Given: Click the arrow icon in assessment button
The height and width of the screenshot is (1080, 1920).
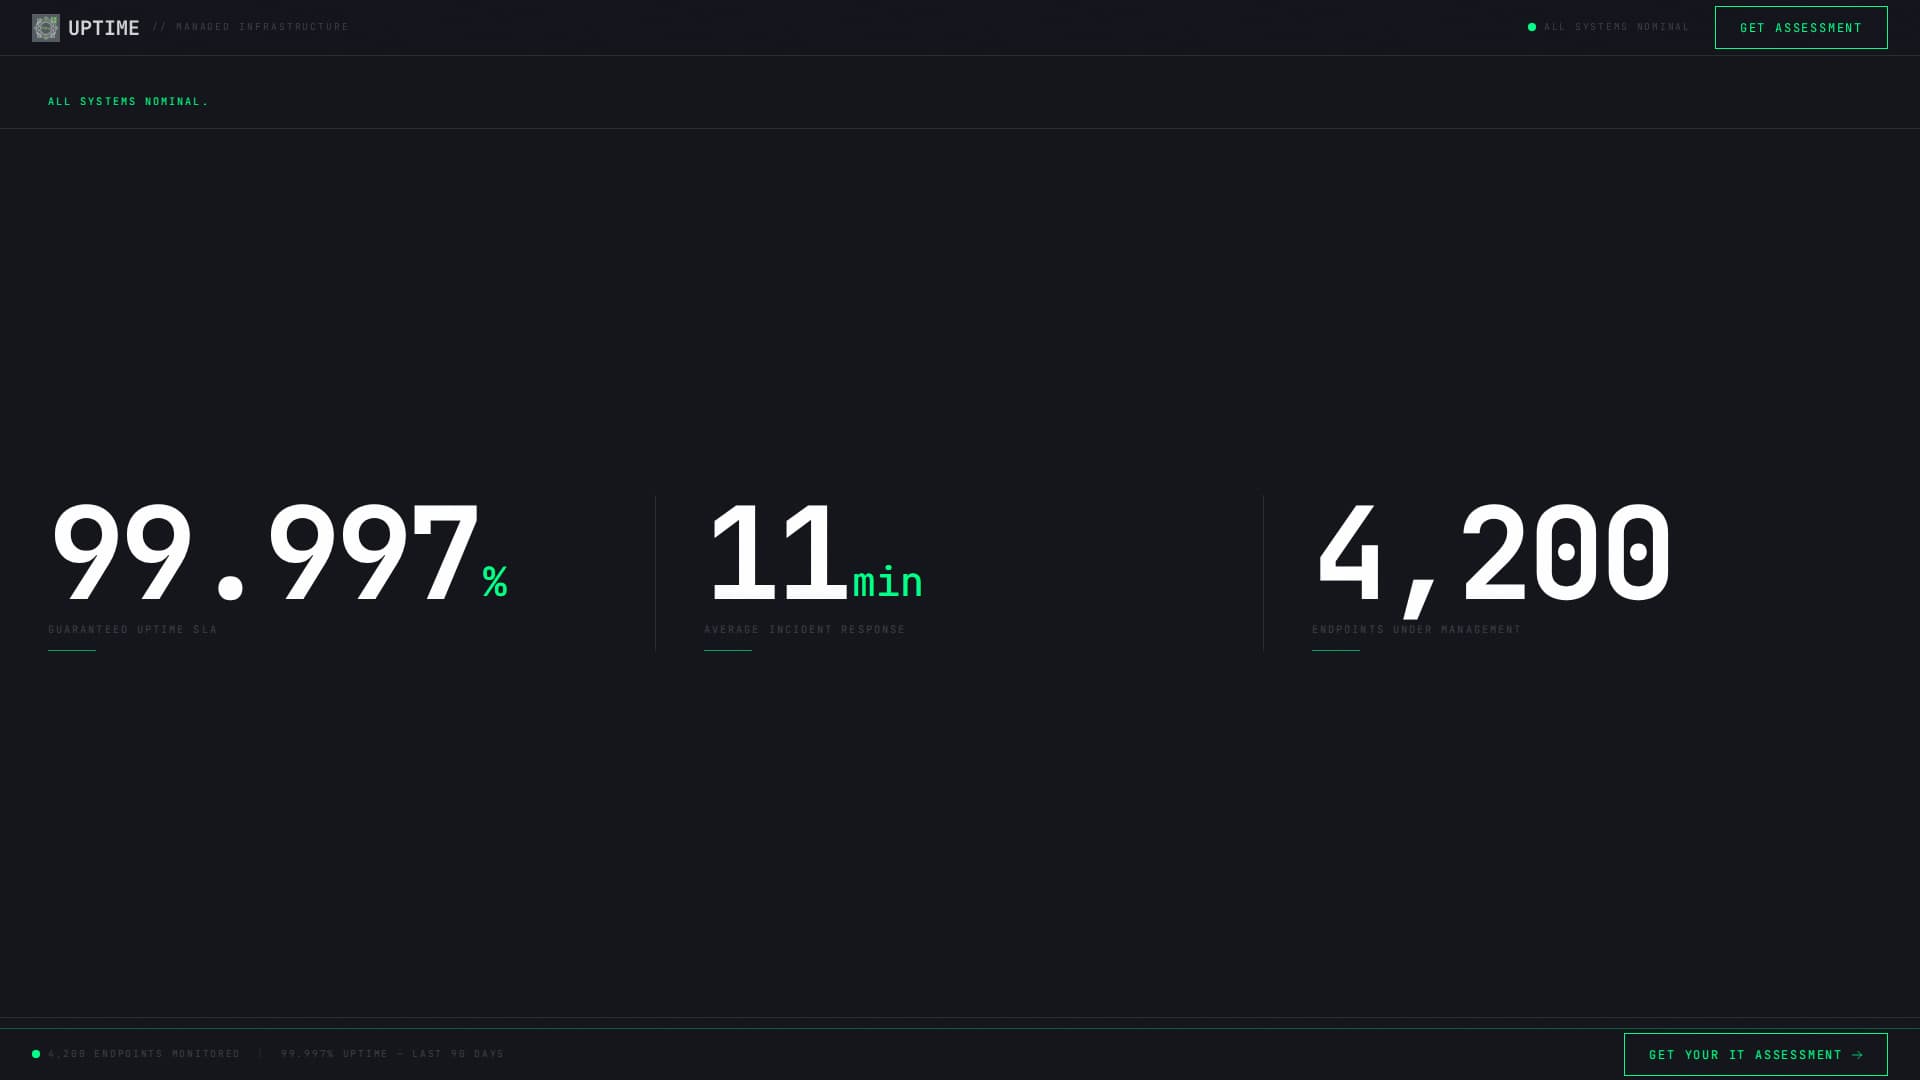Looking at the screenshot, I should point(1857,1055).
